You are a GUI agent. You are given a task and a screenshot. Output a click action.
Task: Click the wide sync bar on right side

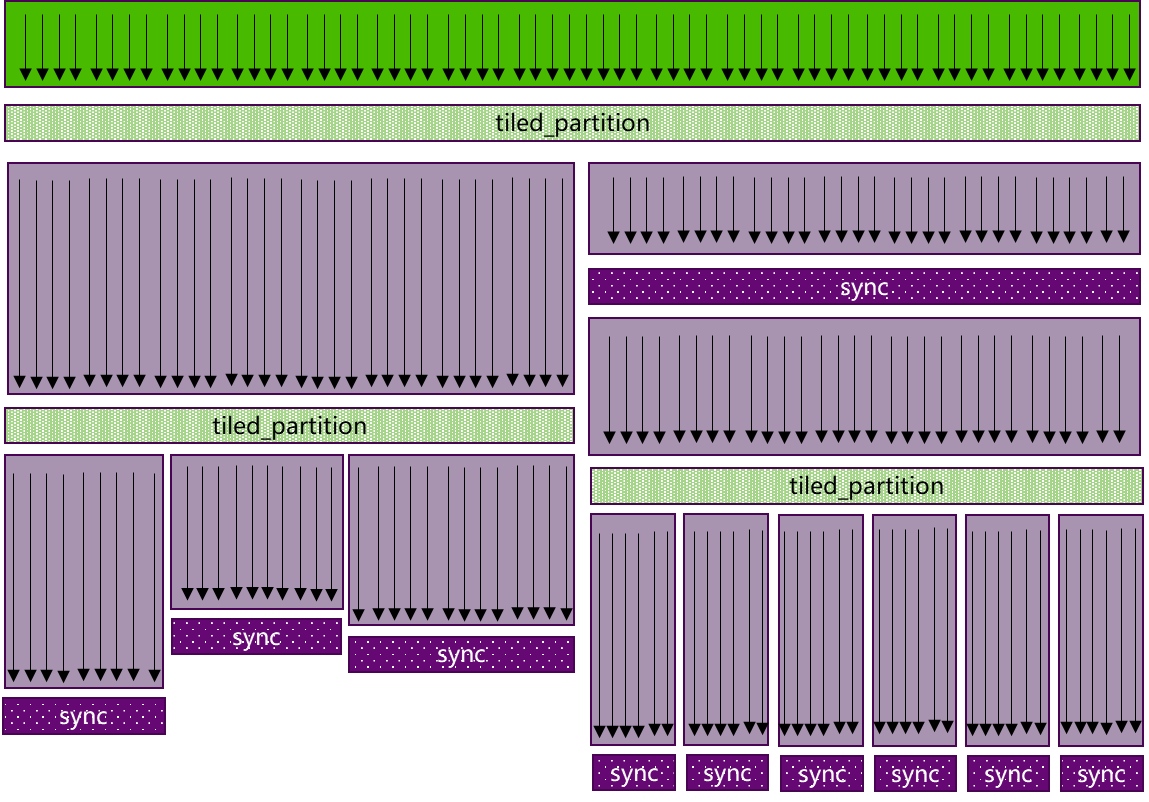[x=864, y=287]
